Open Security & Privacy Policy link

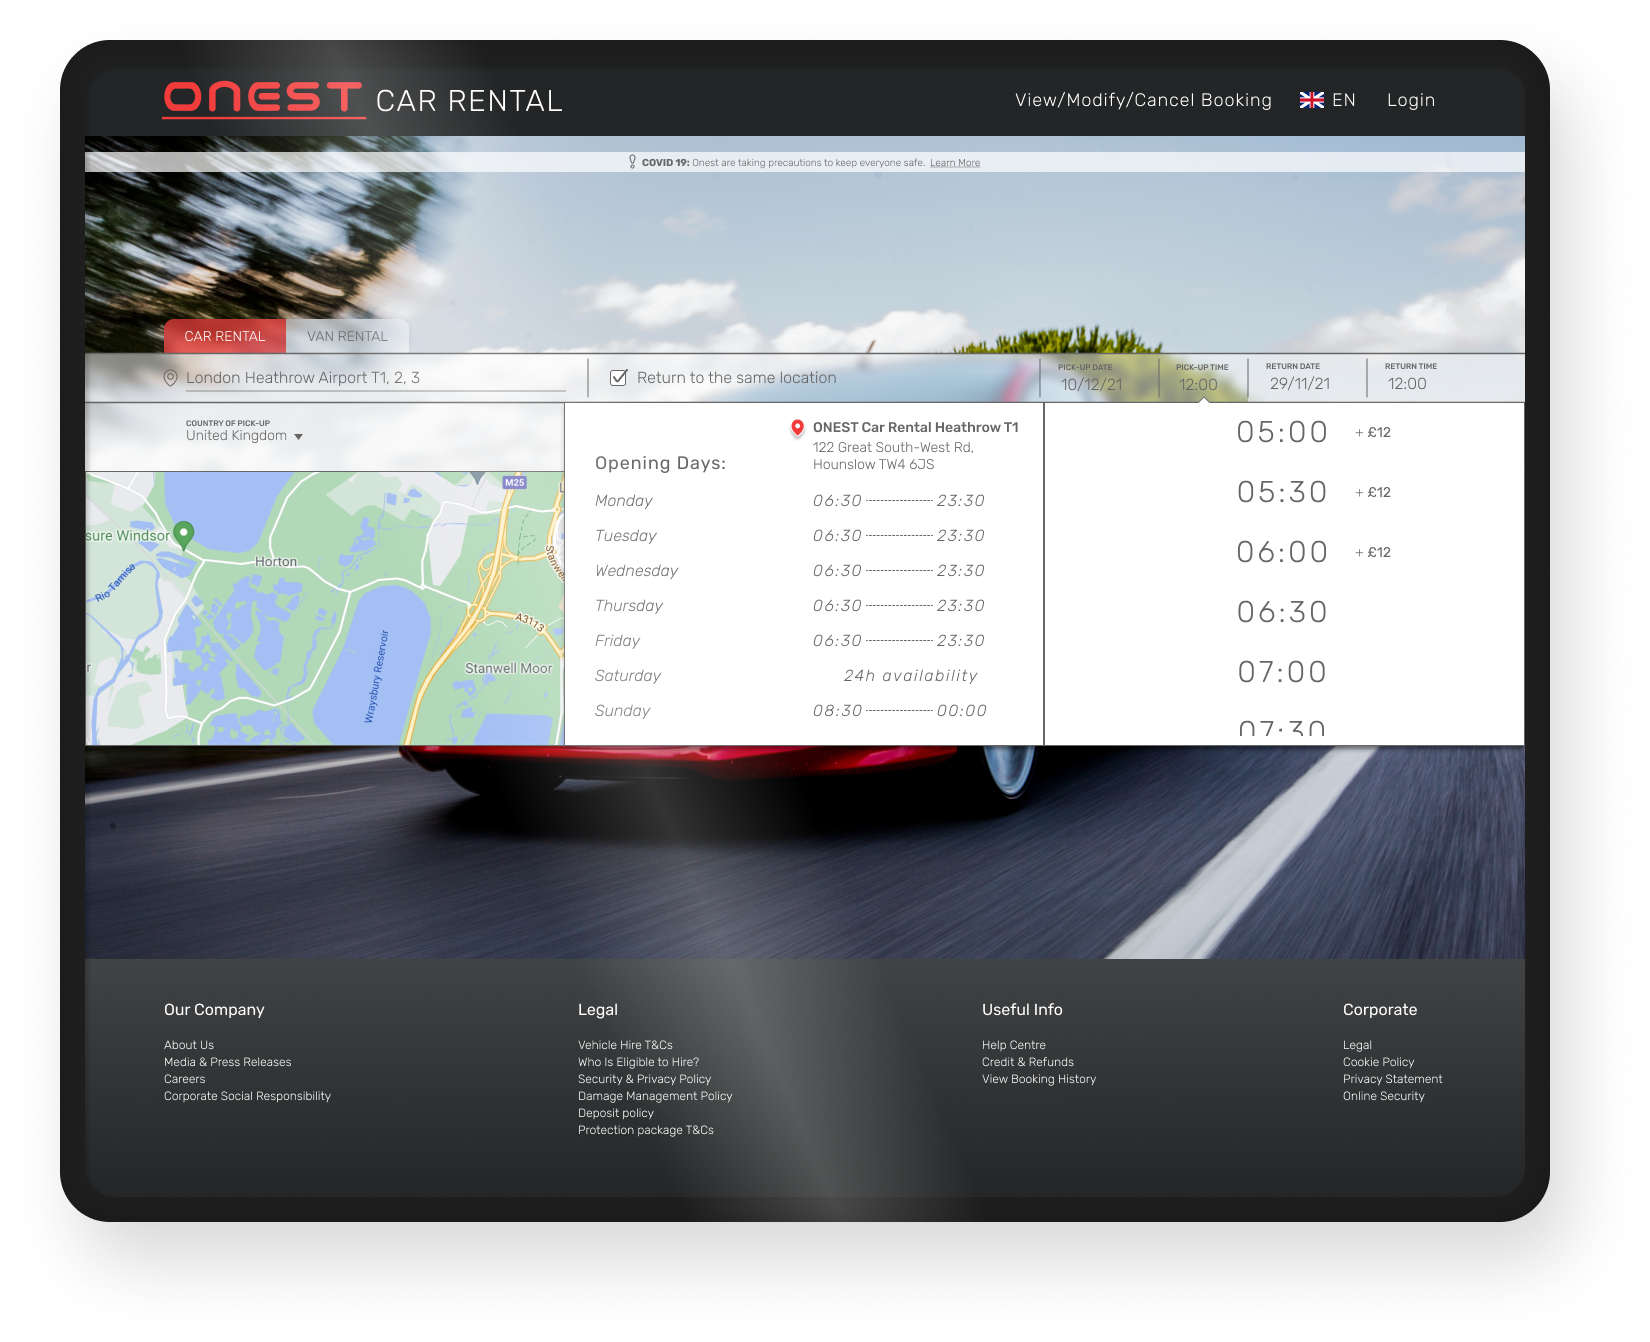pyautogui.click(x=644, y=1079)
